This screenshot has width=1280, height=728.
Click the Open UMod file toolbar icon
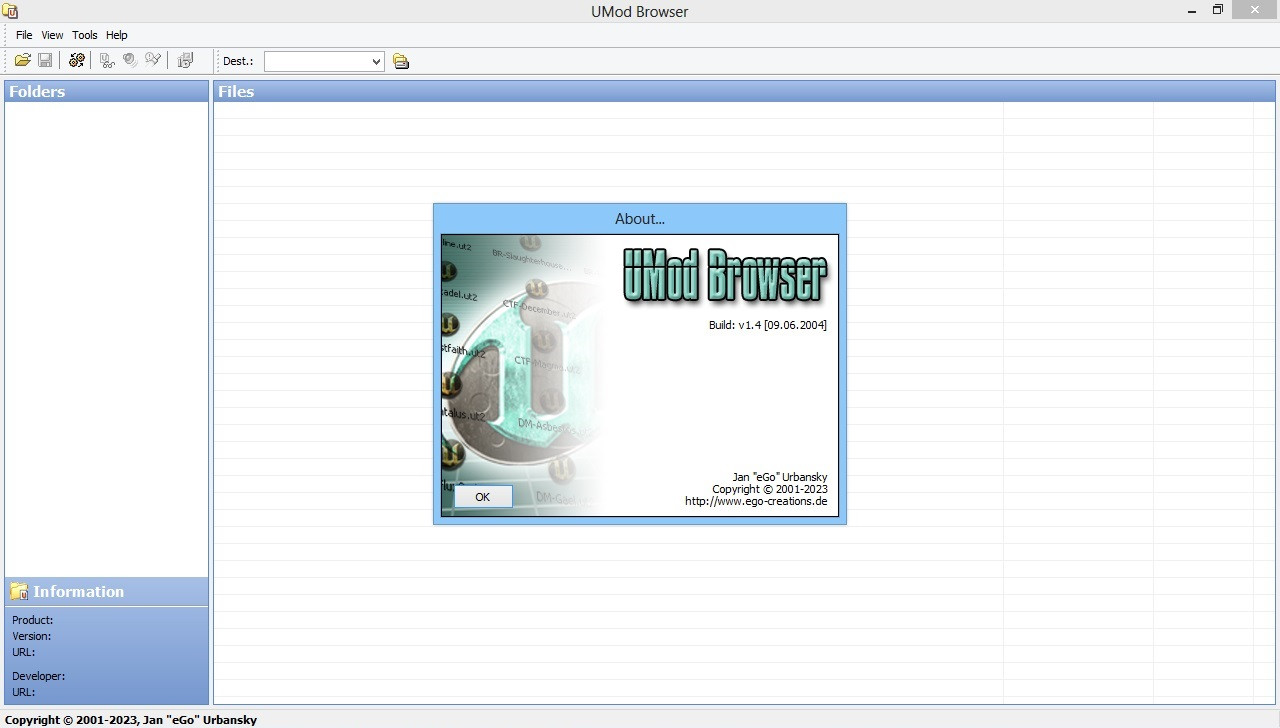[22, 60]
